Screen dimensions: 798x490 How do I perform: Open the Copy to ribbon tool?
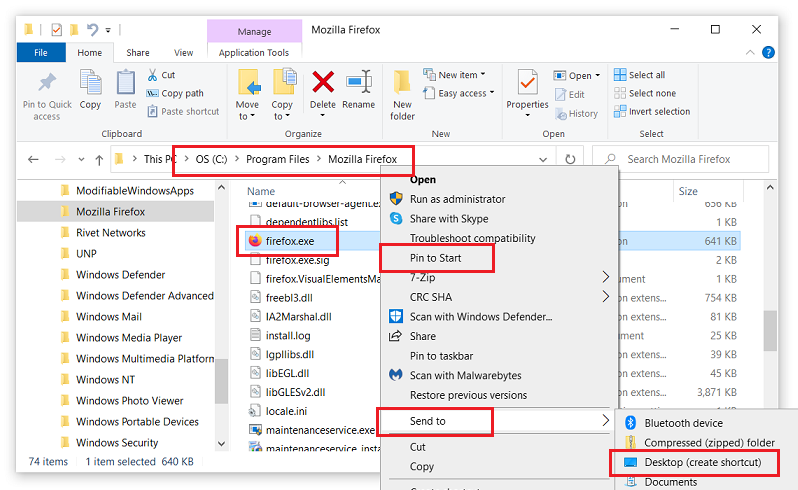click(x=282, y=95)
